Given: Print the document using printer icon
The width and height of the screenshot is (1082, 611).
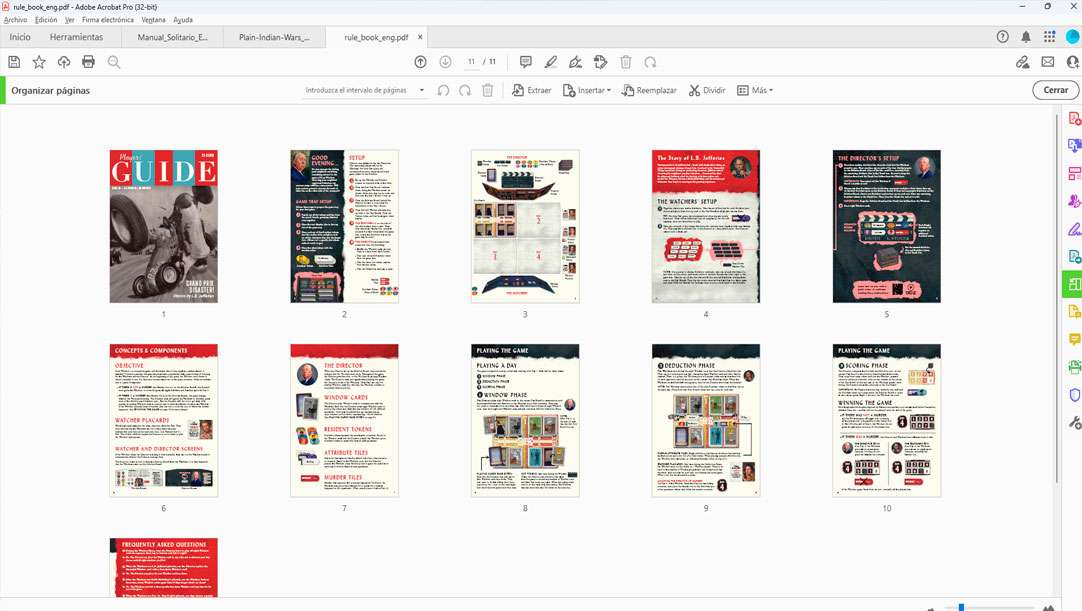Looking at the screenshot, I should coord(88,62).
